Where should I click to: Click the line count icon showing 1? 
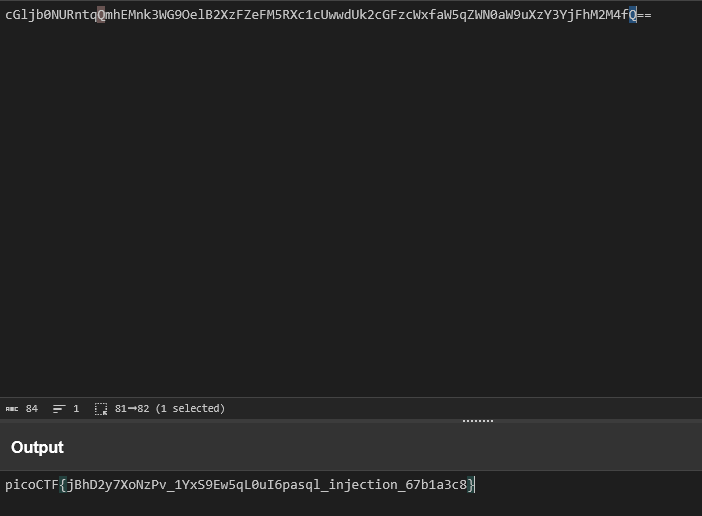tap(59, 409)
